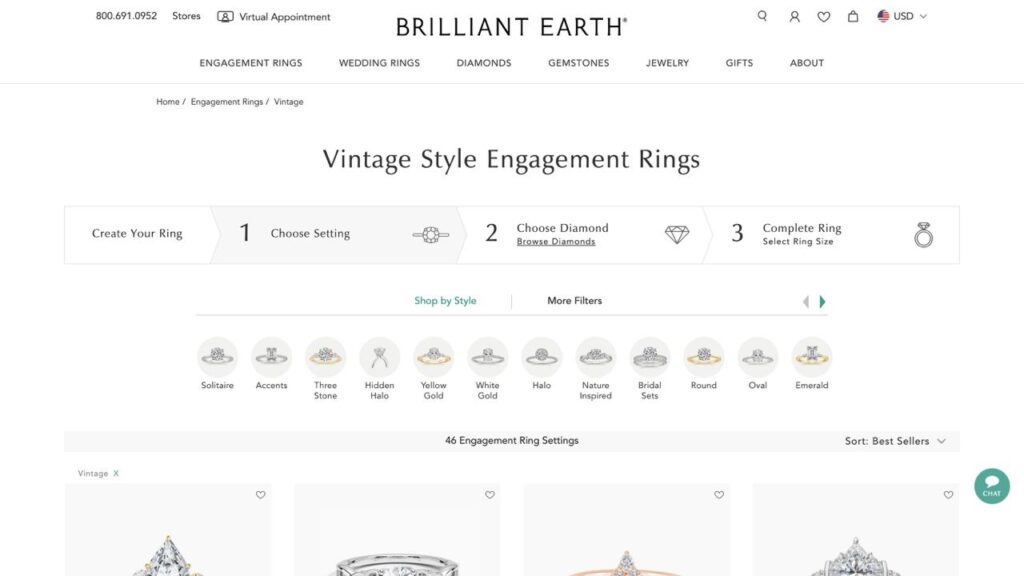Viewport: 1024px width, 576px height.
Task: Click the 'Select Ring Size' text
Action: (797, 242)
